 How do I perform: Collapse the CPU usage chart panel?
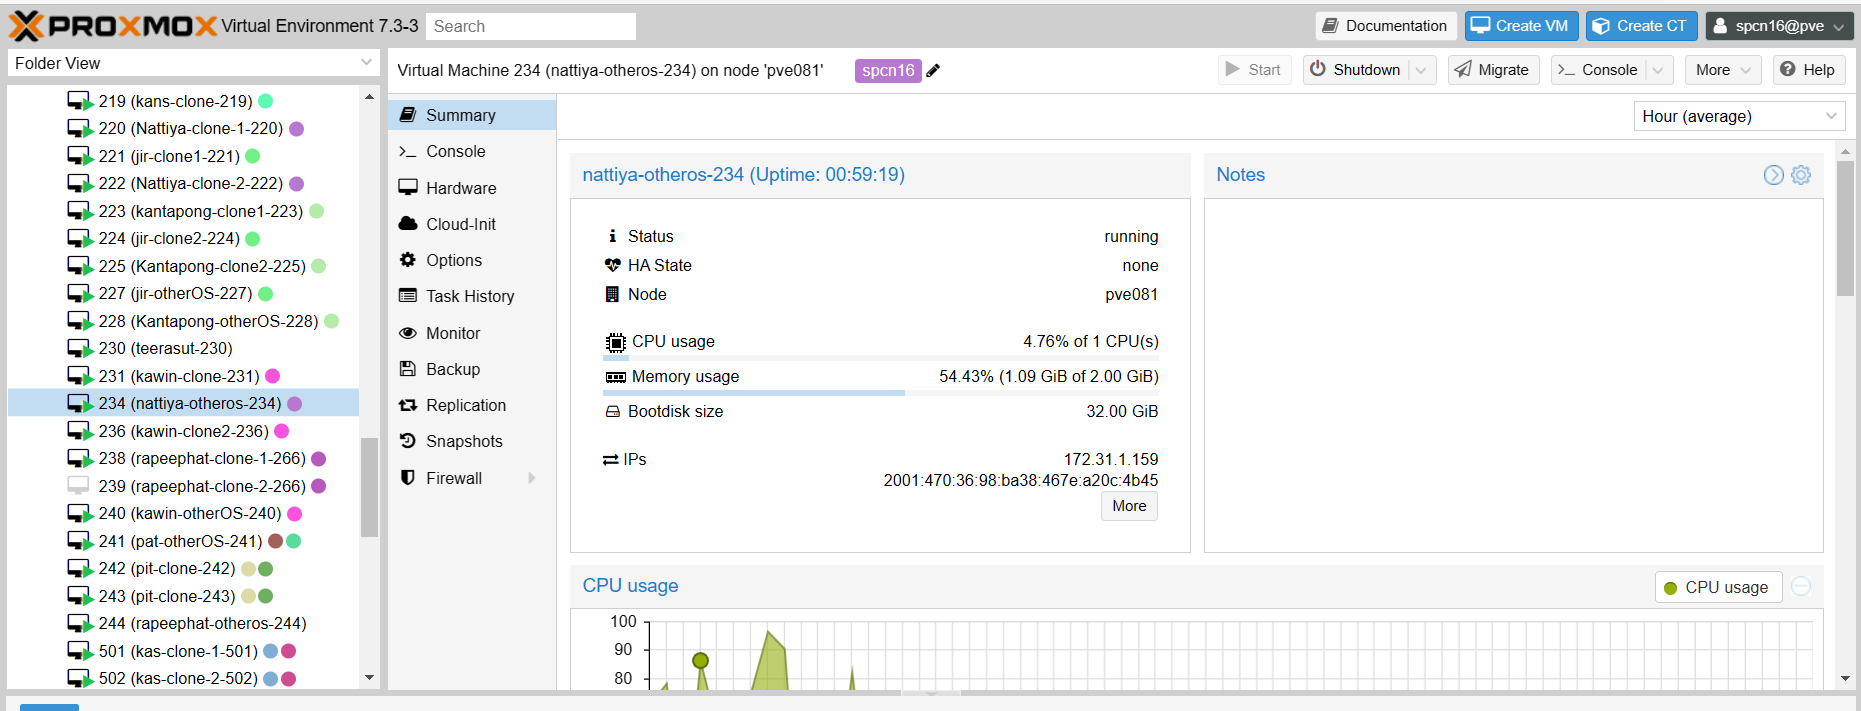pos(1801,586)
